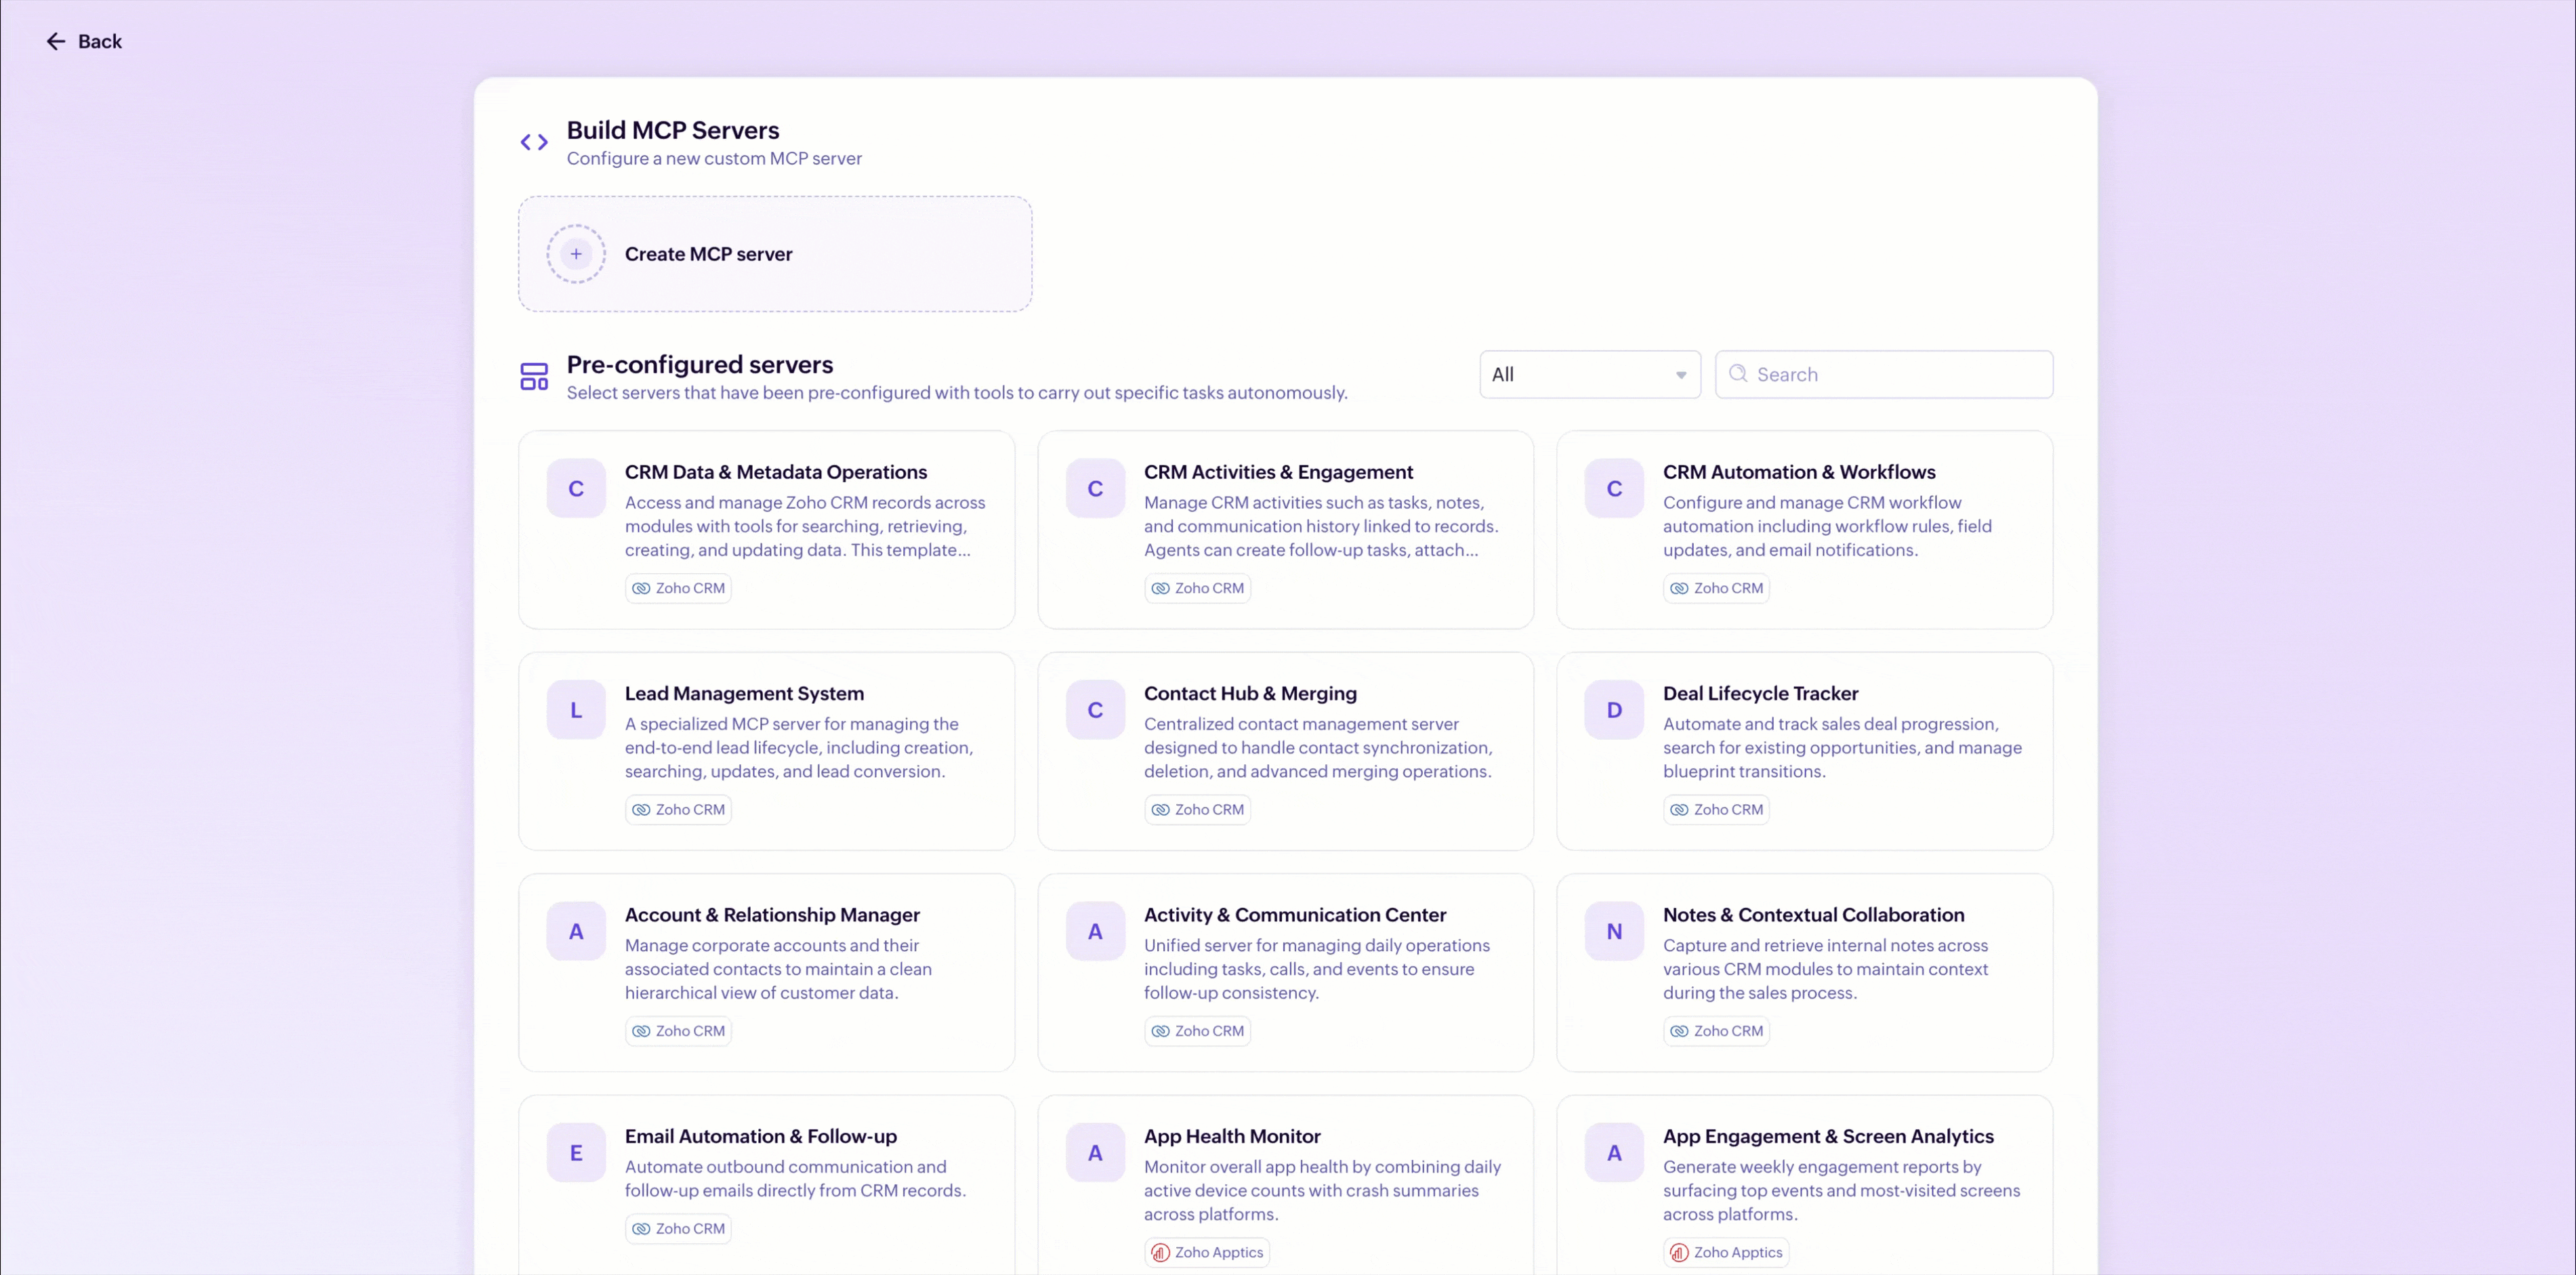2576x1275 pixels.
Task: Click the C avatar of CRM Activities & Engagement
Action: click(x=1095, y=488)
